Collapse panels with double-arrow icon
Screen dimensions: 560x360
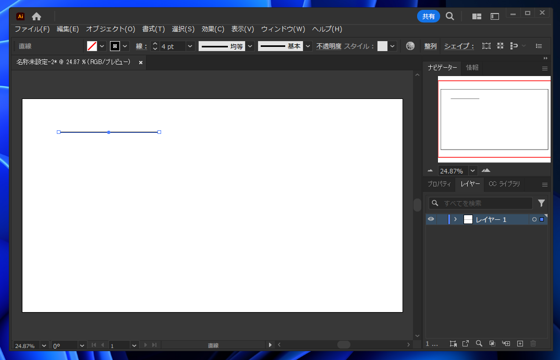click(545, 58)
